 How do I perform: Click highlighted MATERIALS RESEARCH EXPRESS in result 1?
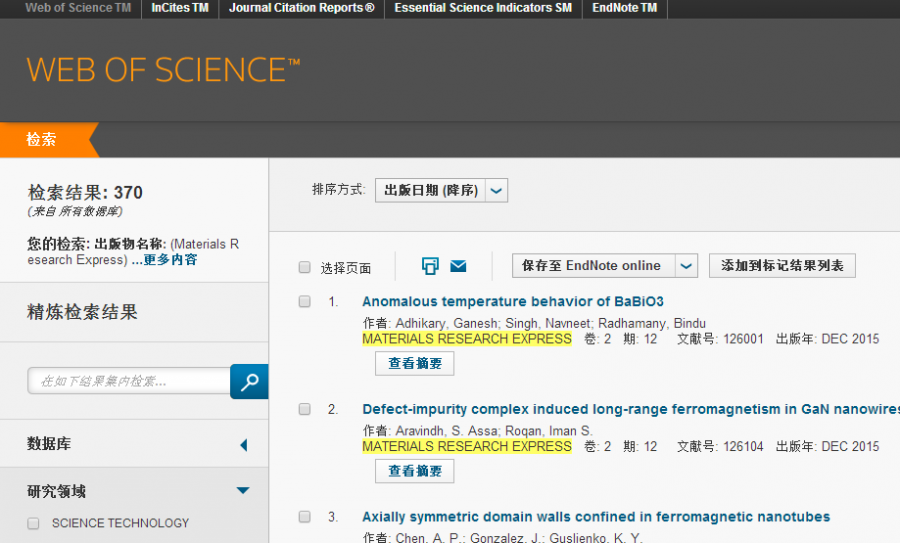click(467, 339)
